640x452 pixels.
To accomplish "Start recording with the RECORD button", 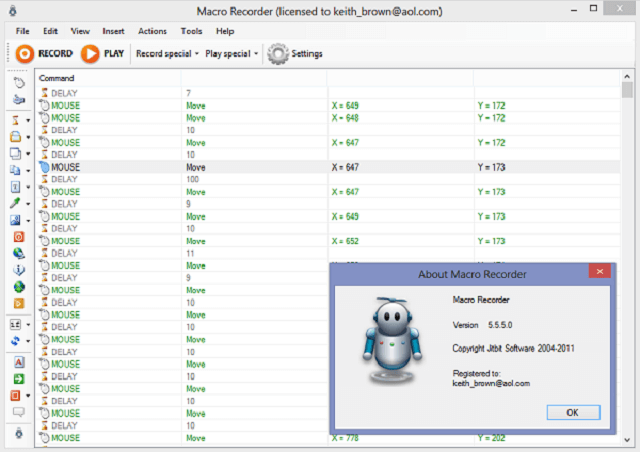I will click(x=44, y=53).
